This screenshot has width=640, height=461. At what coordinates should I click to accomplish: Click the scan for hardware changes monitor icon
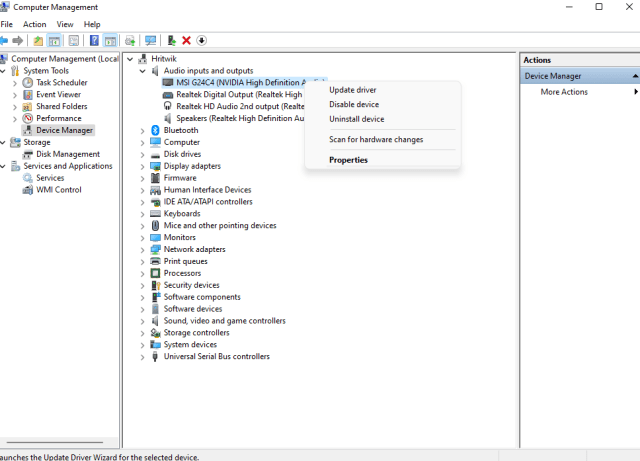150,41
